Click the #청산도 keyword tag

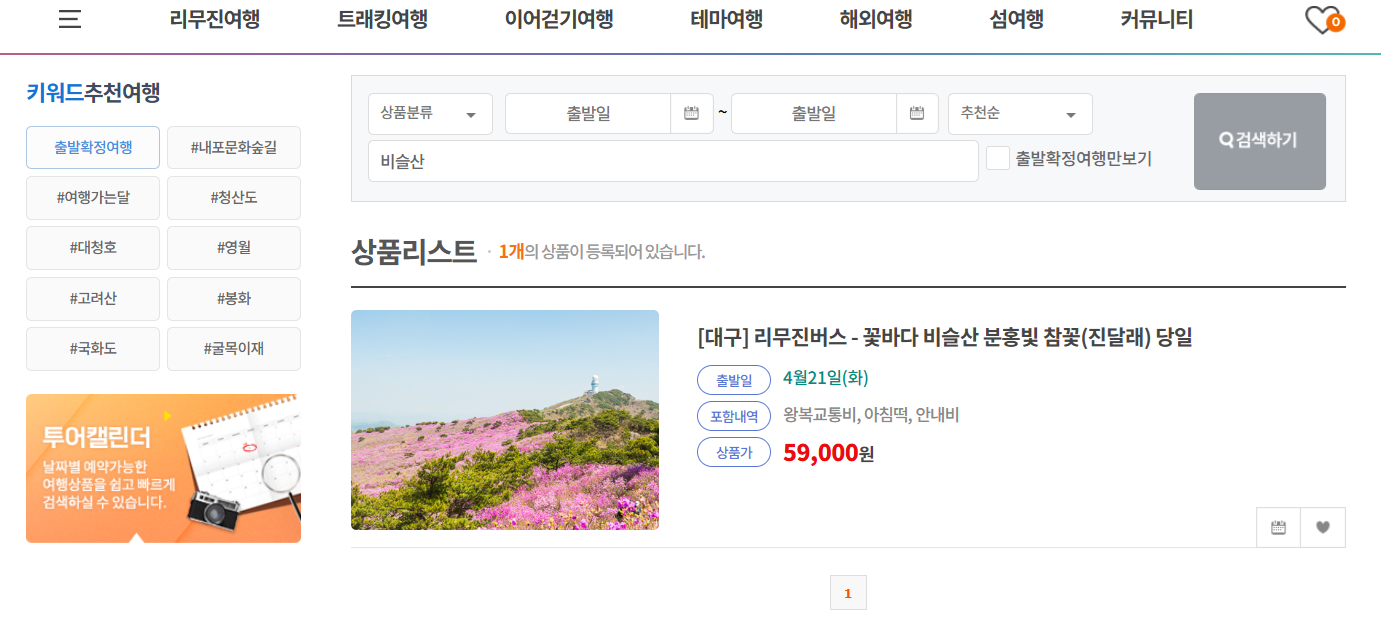click(233, 197)
